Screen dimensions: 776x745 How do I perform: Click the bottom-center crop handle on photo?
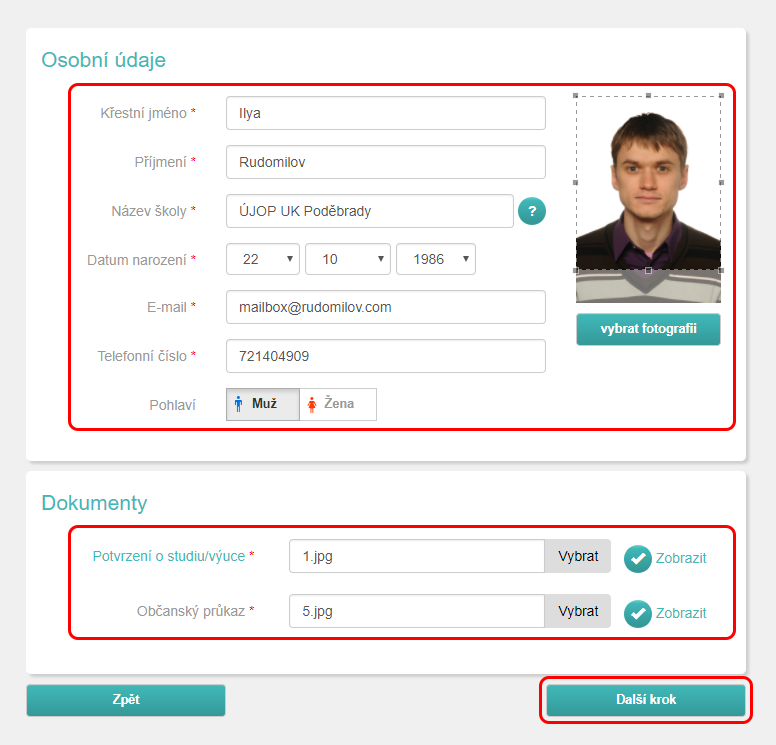tap(648, 270)
